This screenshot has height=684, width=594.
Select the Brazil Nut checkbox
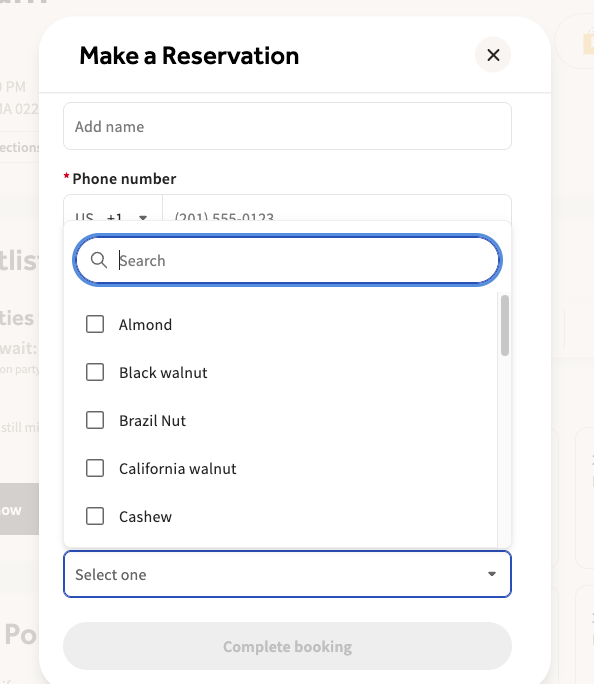click(95, 421)
